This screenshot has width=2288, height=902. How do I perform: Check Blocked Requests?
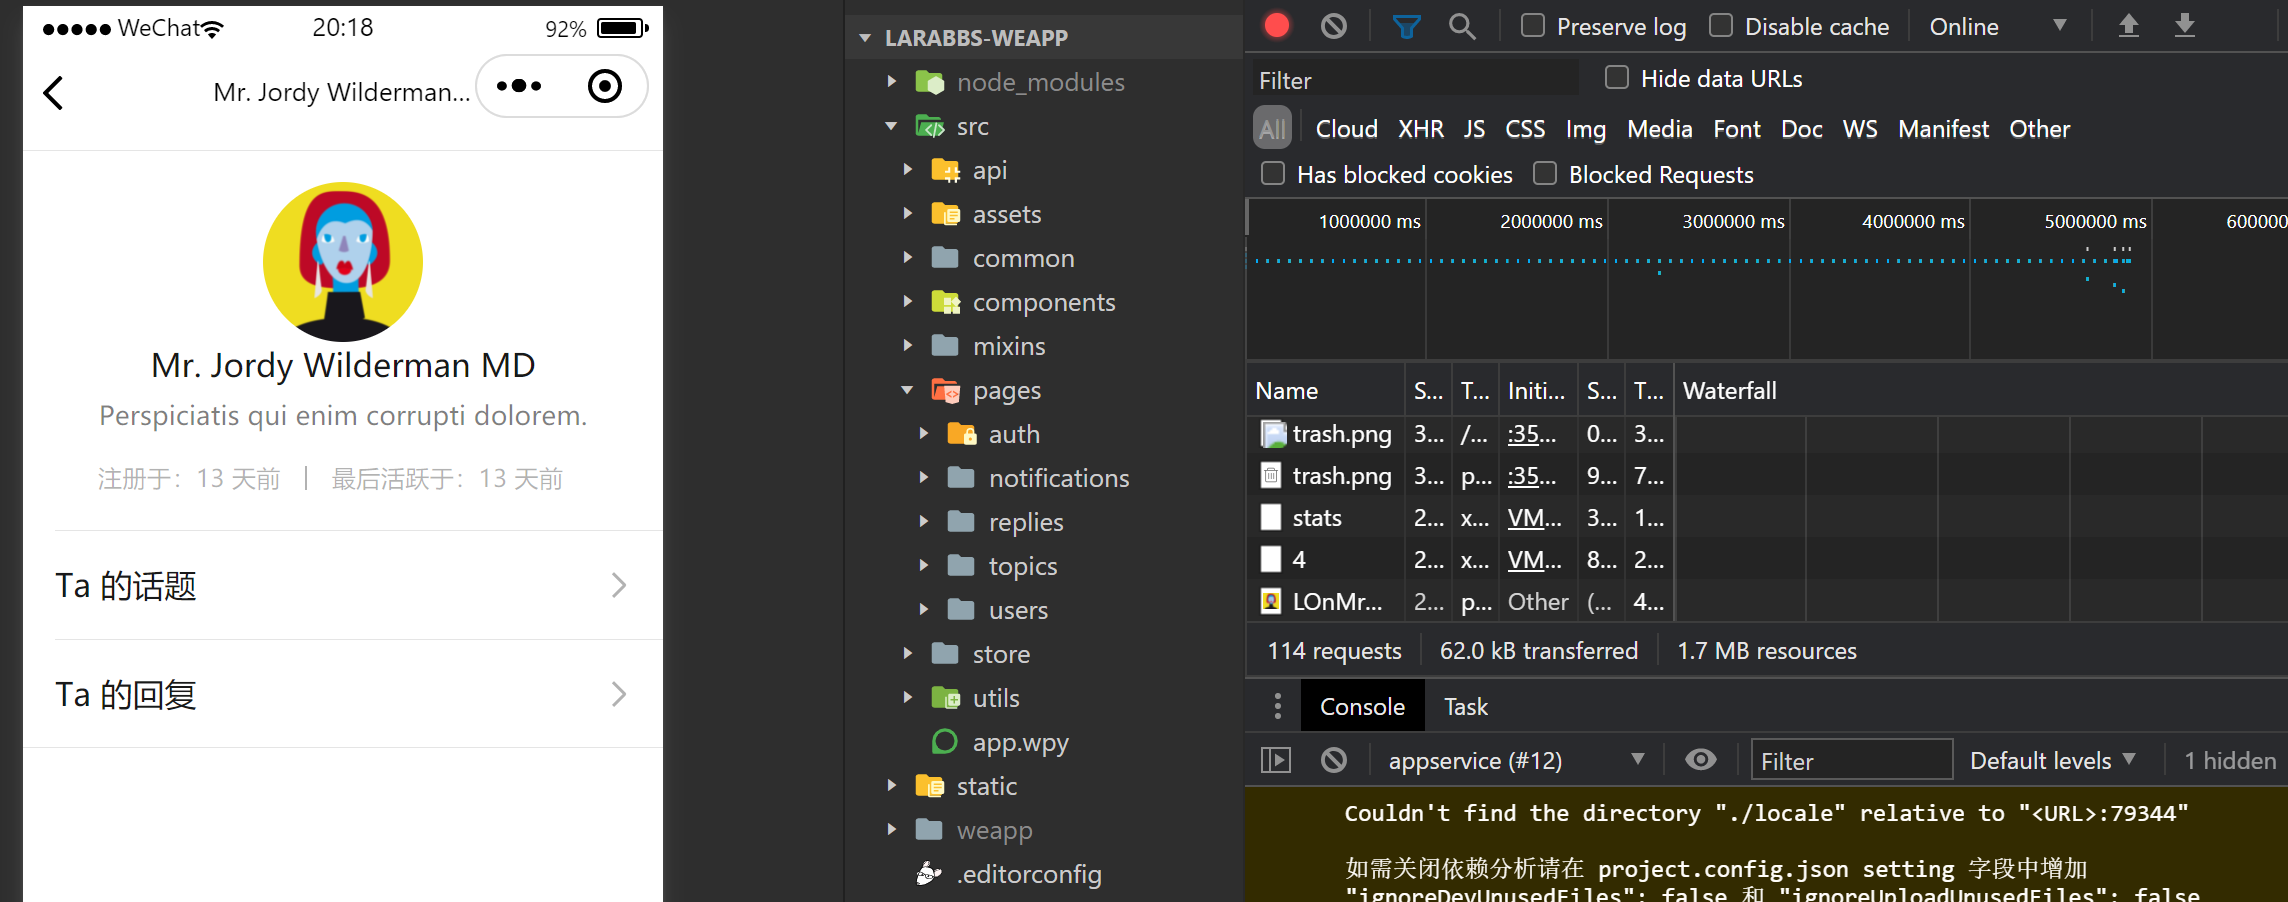click(1544, 173)
